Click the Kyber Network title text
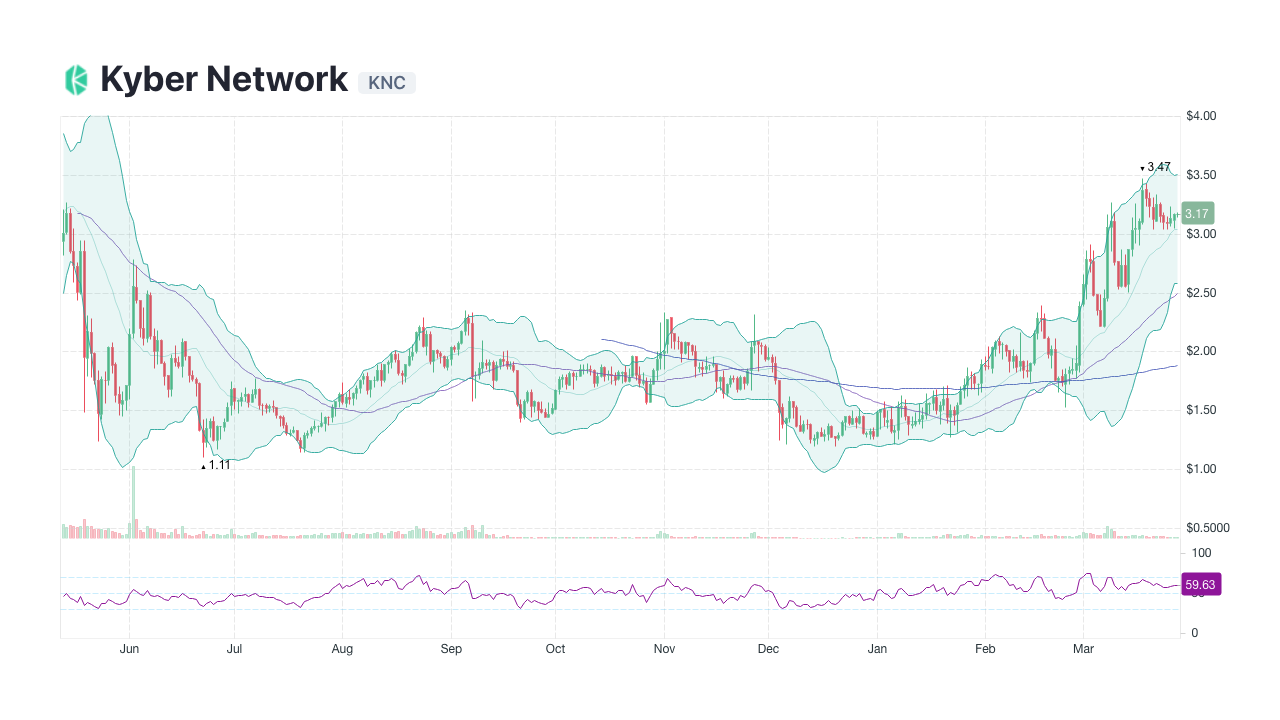The image size is (1280, 720). [x=224, y=79]
